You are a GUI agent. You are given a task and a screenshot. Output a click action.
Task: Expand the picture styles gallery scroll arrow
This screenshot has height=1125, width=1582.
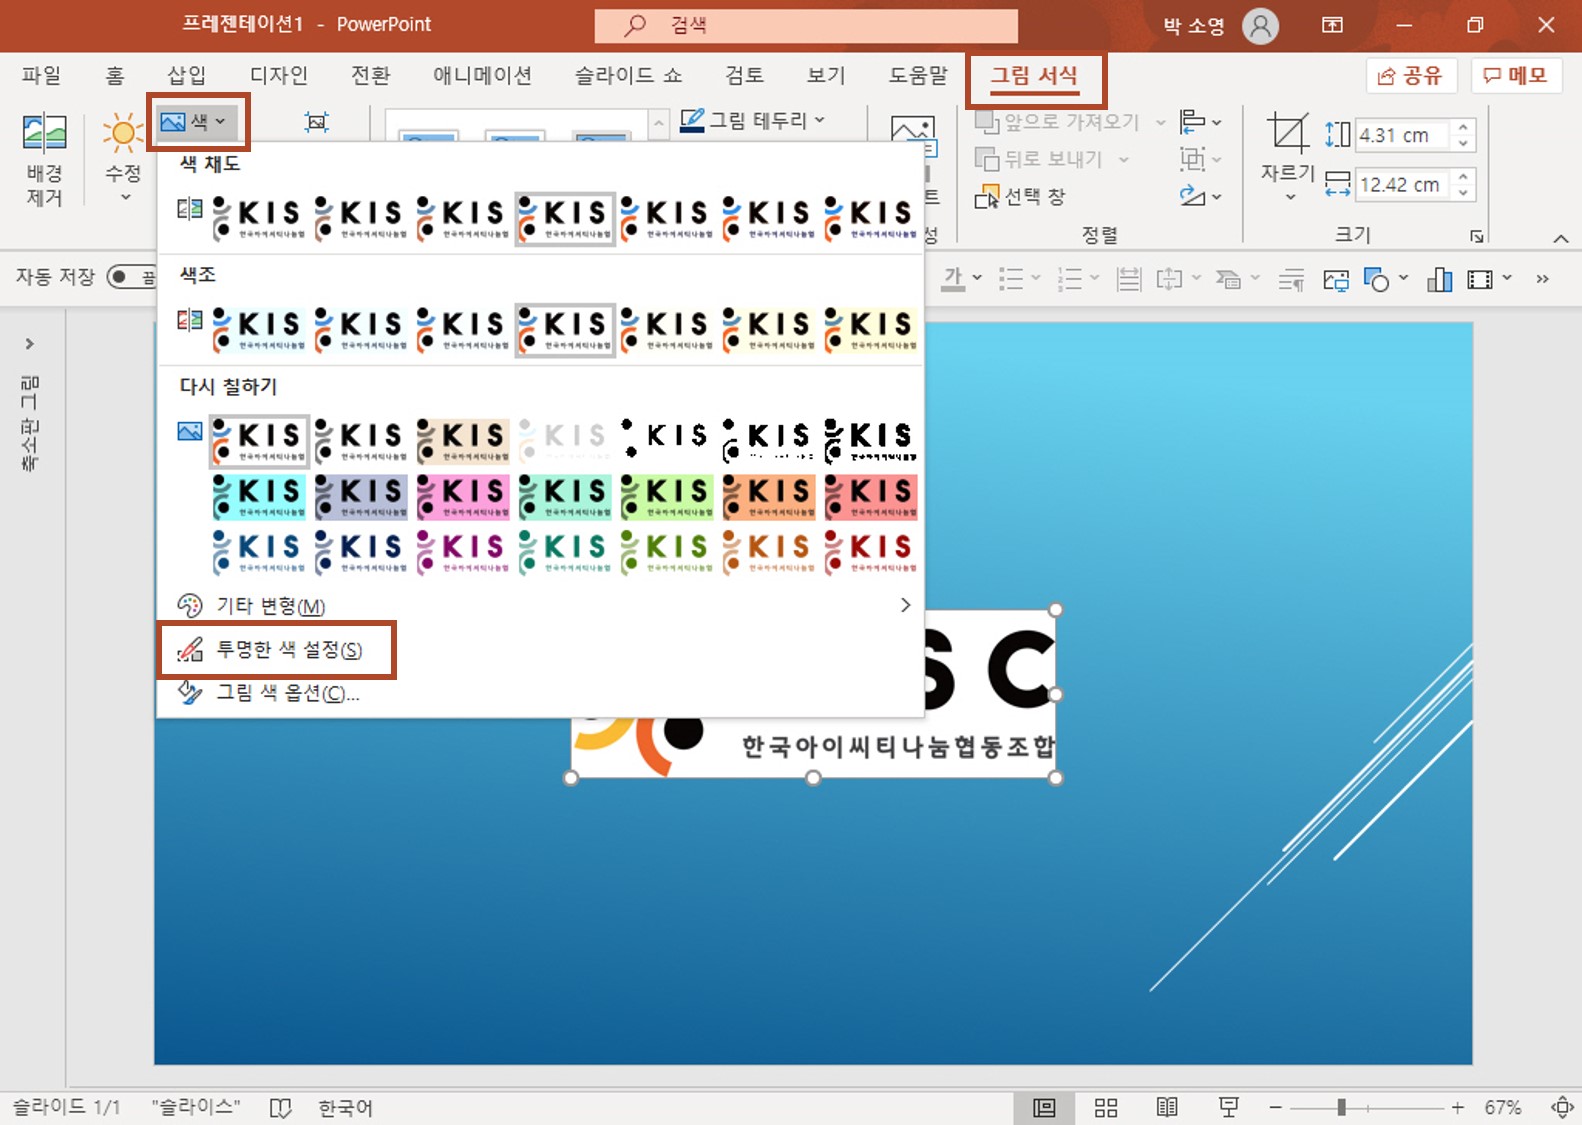point(658,124)
